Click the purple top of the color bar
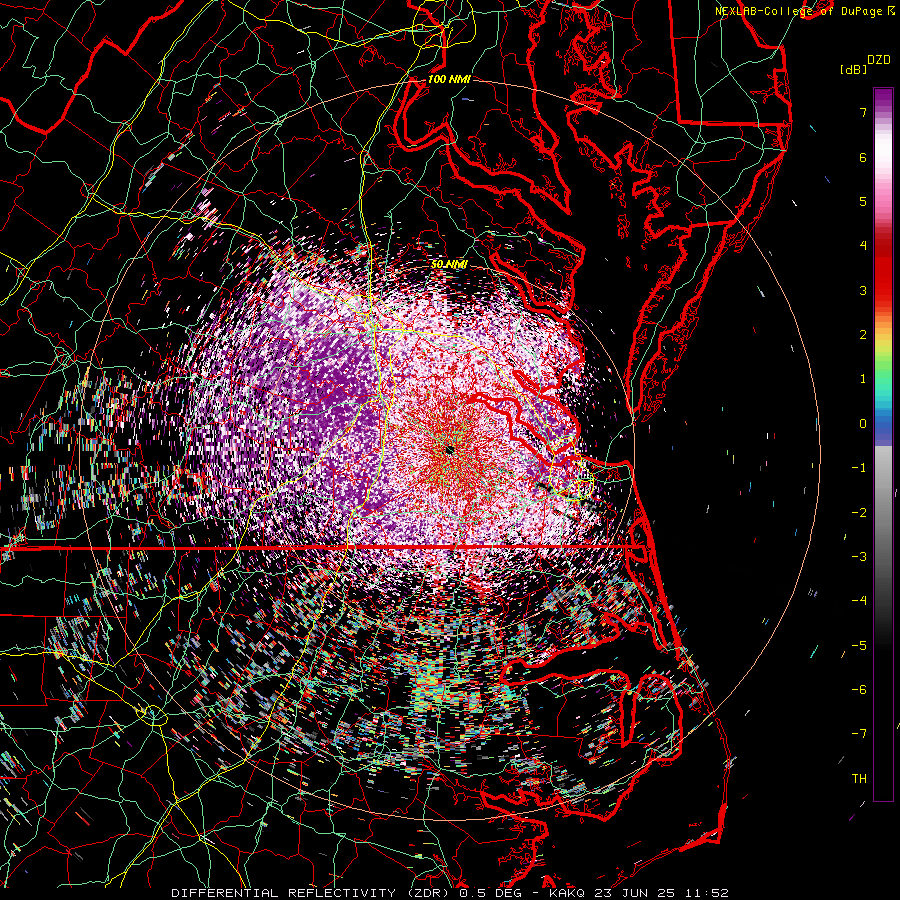This screenshot has width=900, height=900. point(883,99)
